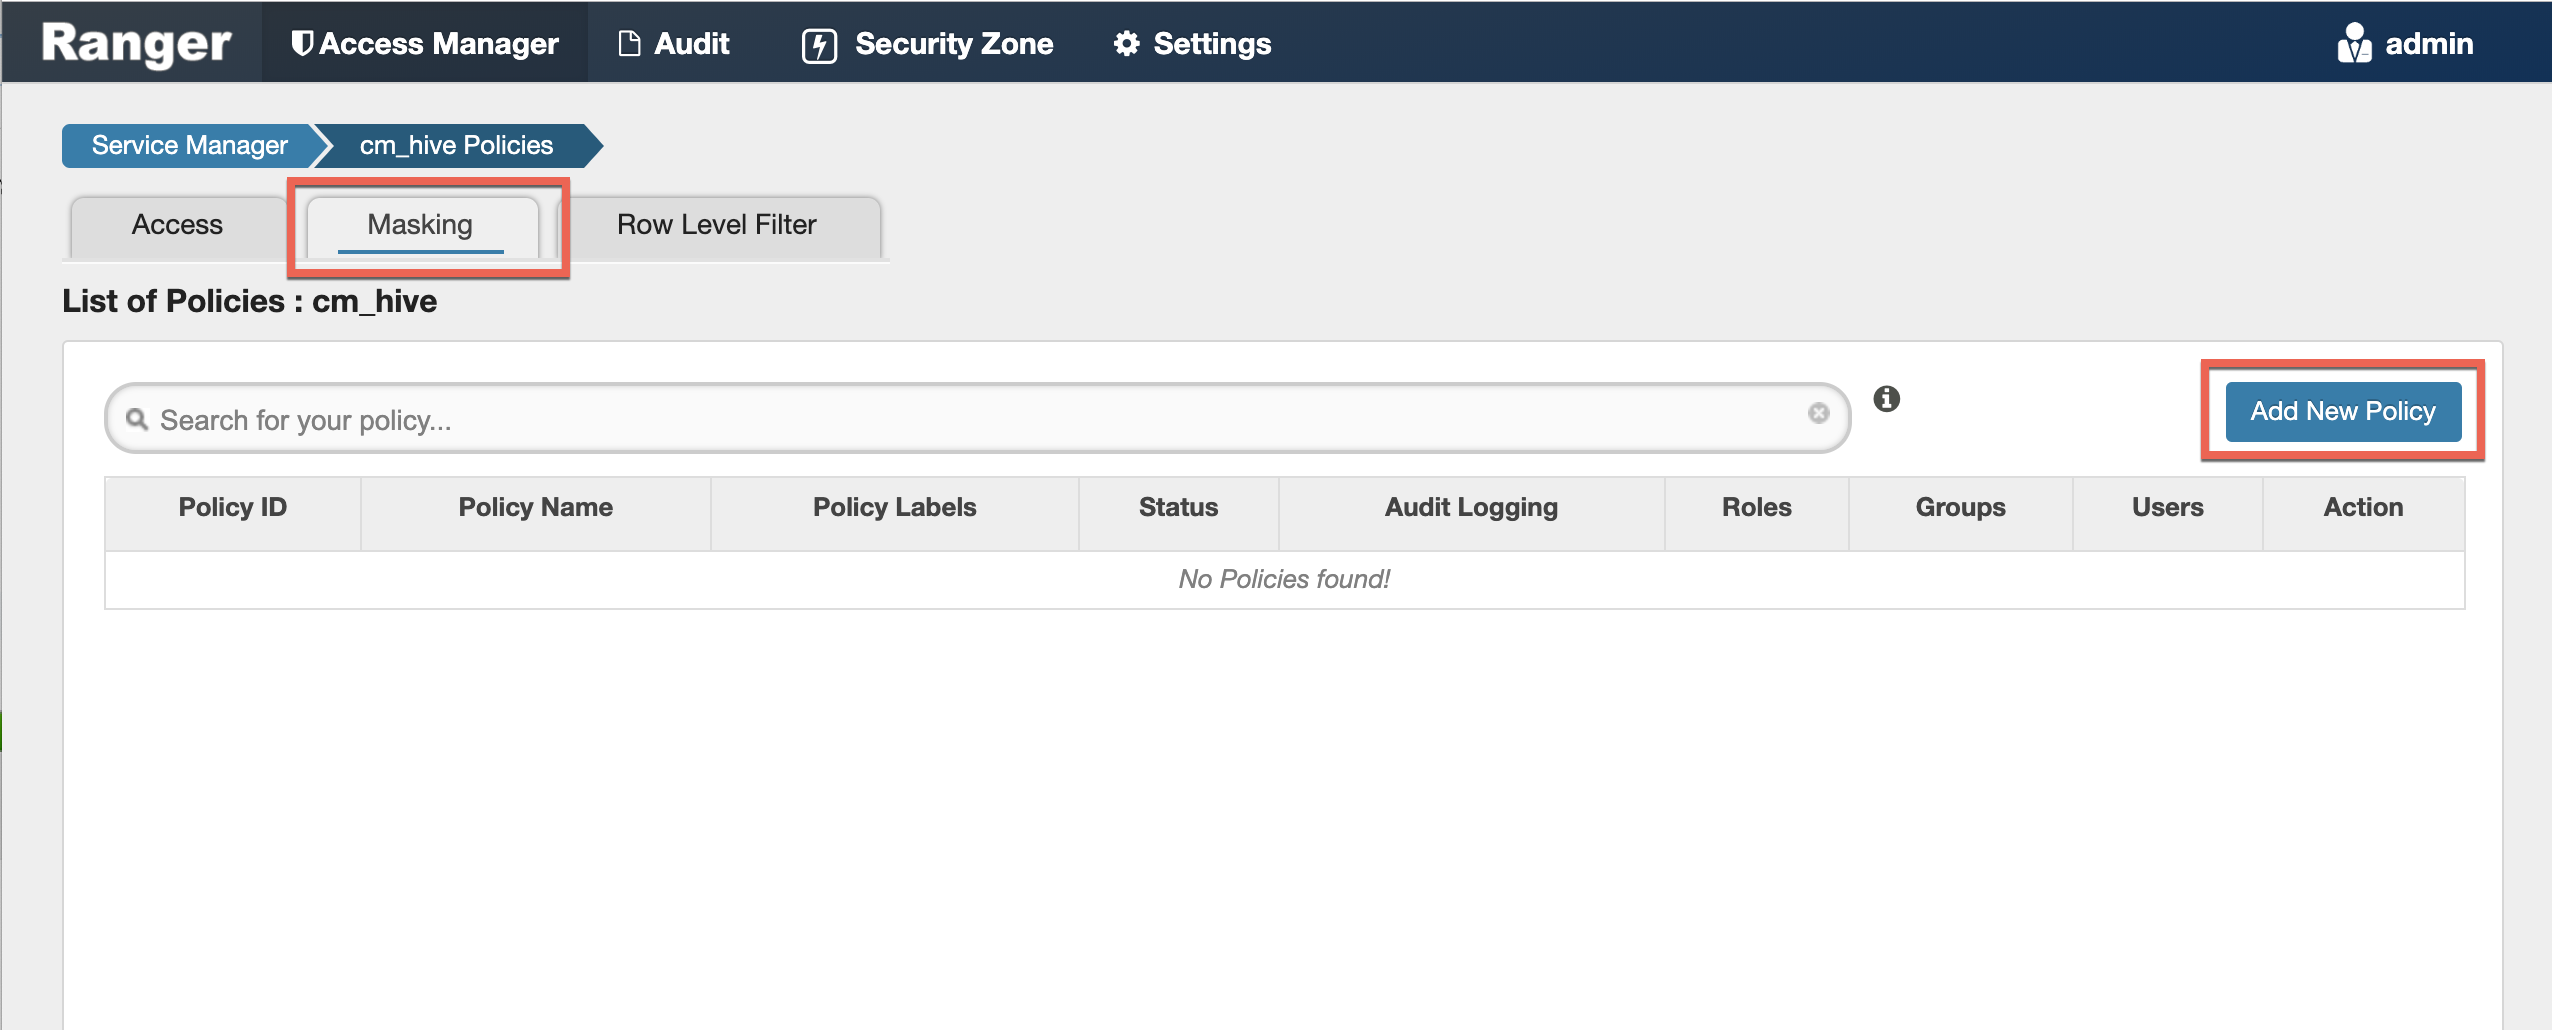Go to Service Manager breadcrumb
2552x1030 pixels.
(x=190, y=146)
